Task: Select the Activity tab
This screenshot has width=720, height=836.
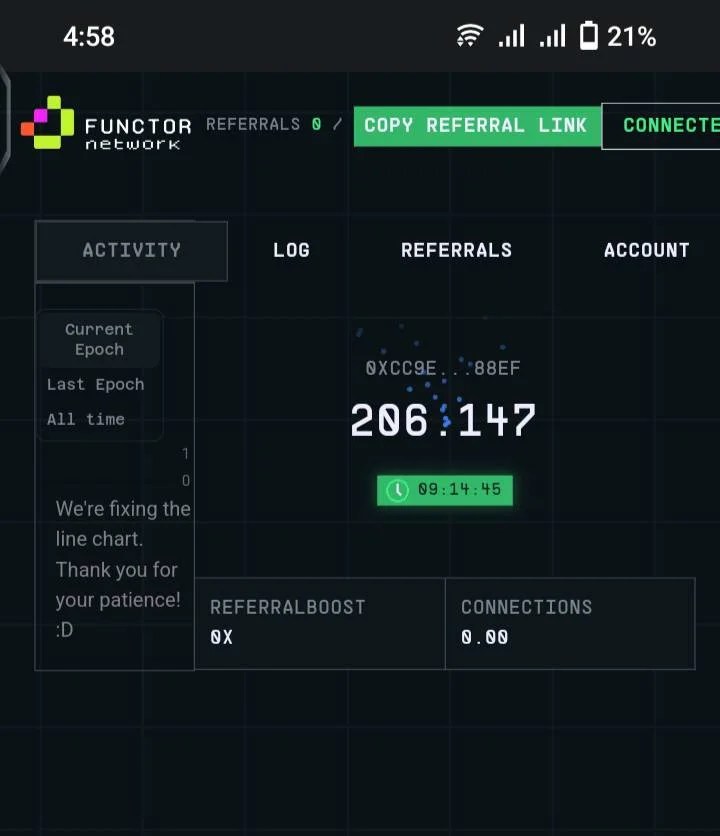Action: click(131, 251)
